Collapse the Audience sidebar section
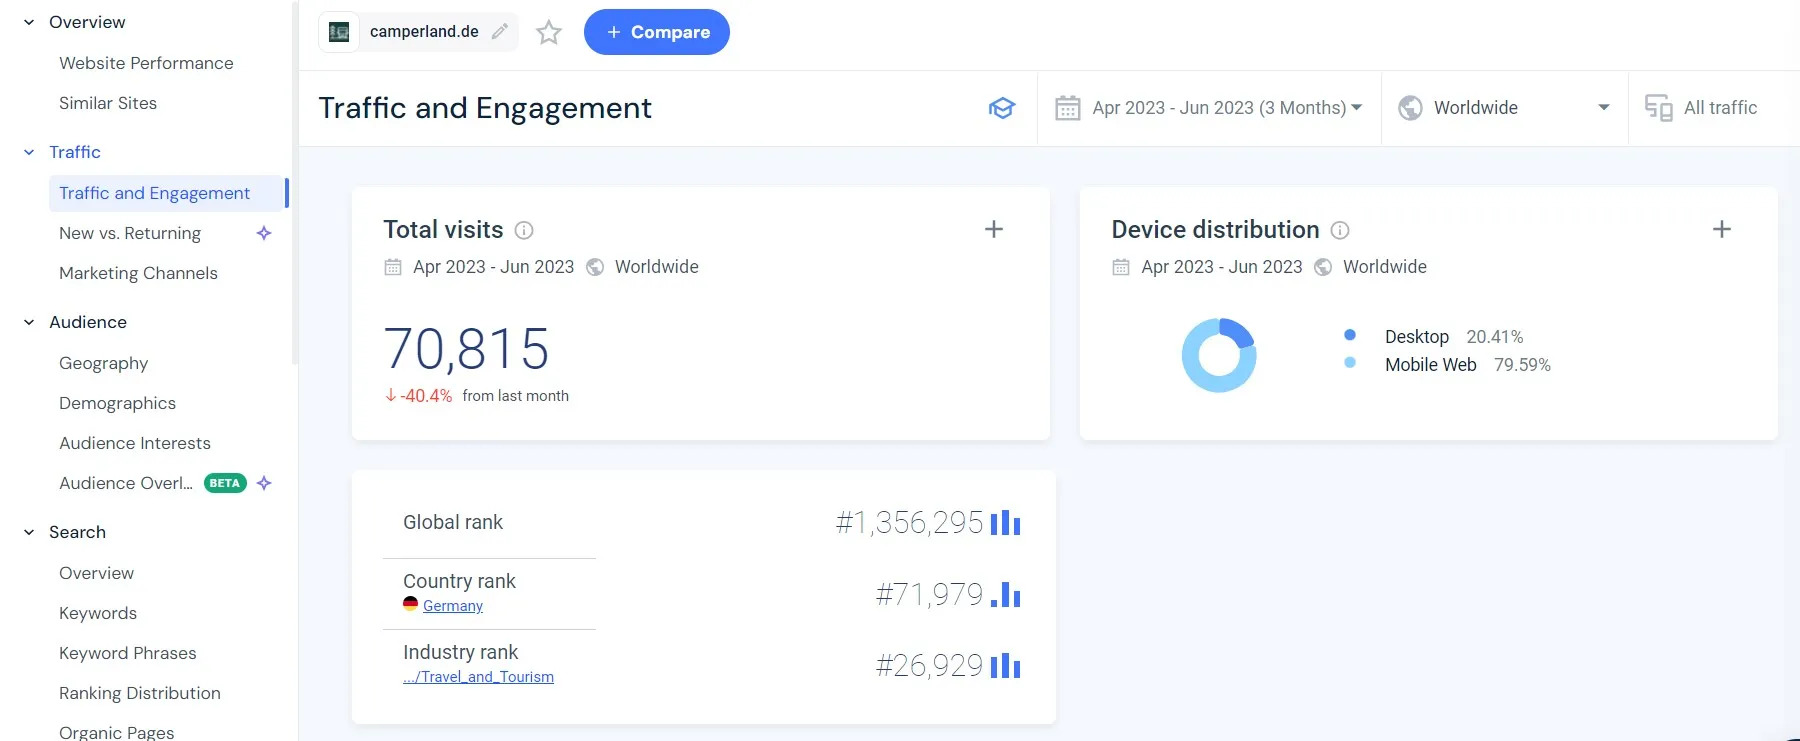The image size is (1800, 741). click(x=29, y=322)
